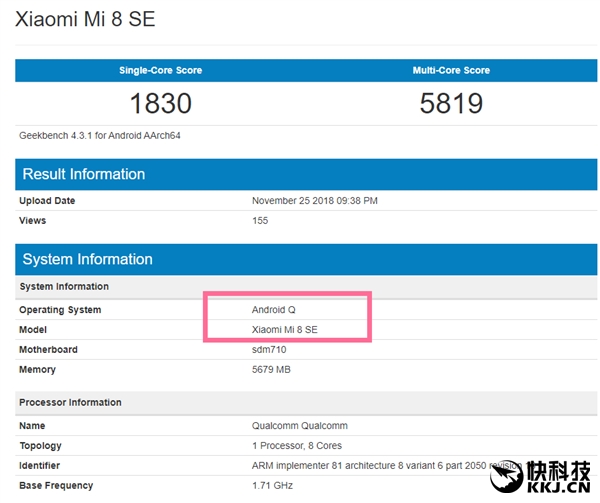Click the Base Frequency label
Screen dimensions: 600x503
pos(56,485)
